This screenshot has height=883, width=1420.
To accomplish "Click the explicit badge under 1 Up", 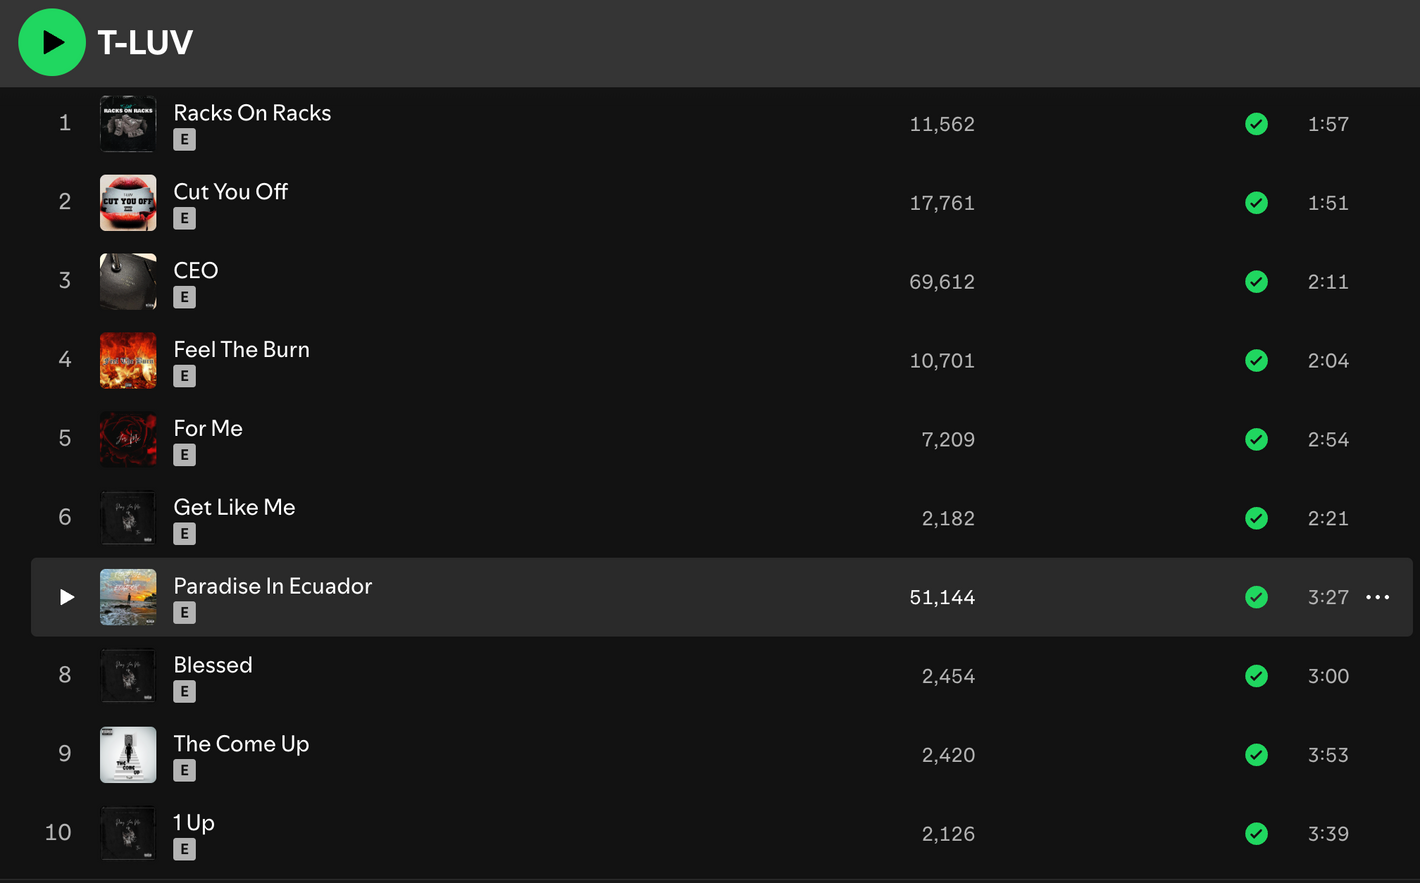I will (184, 849).
